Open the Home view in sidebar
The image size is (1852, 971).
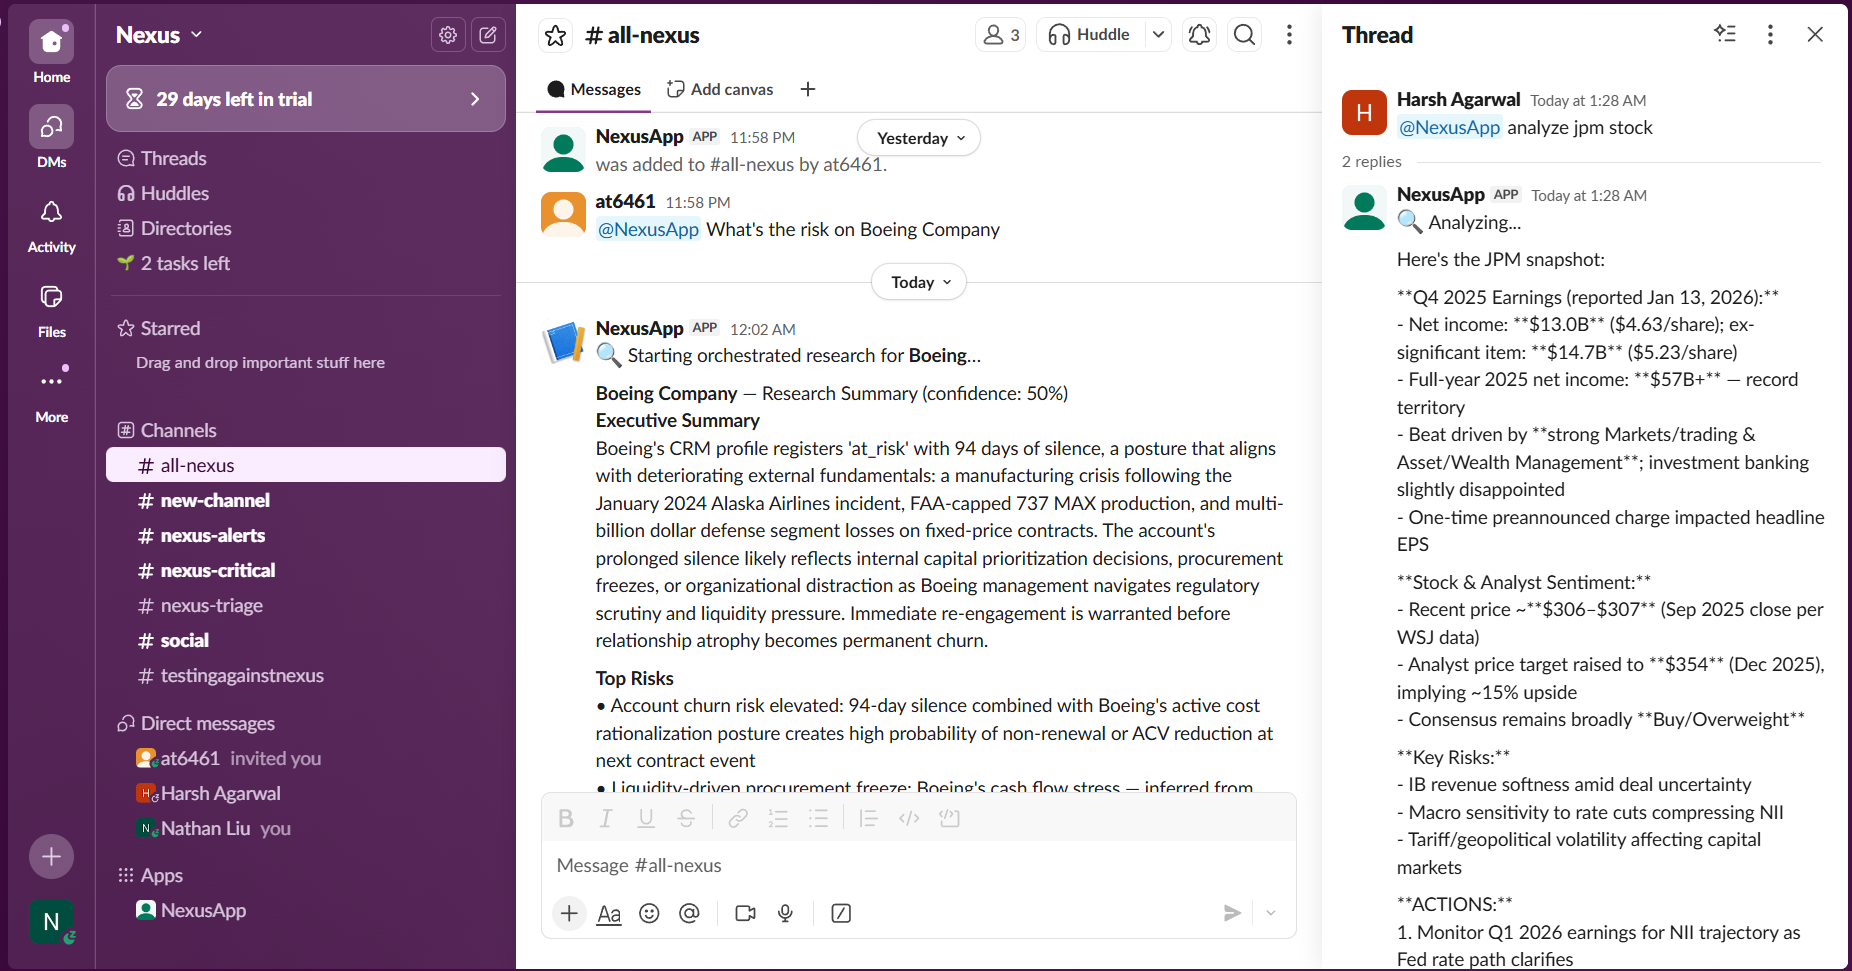(51, 53)
